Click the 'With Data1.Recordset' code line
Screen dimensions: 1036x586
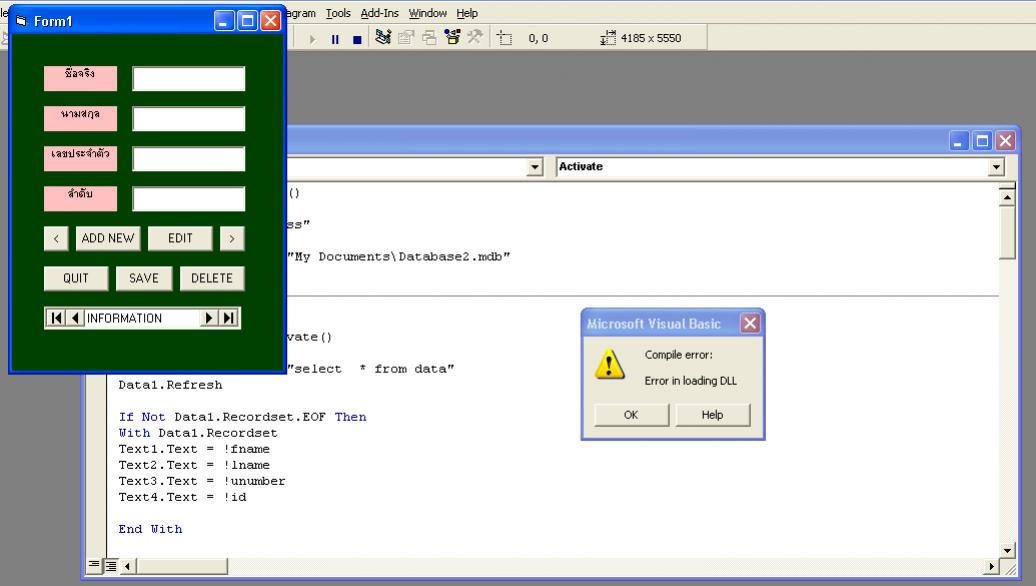click(x=198, y=433)
